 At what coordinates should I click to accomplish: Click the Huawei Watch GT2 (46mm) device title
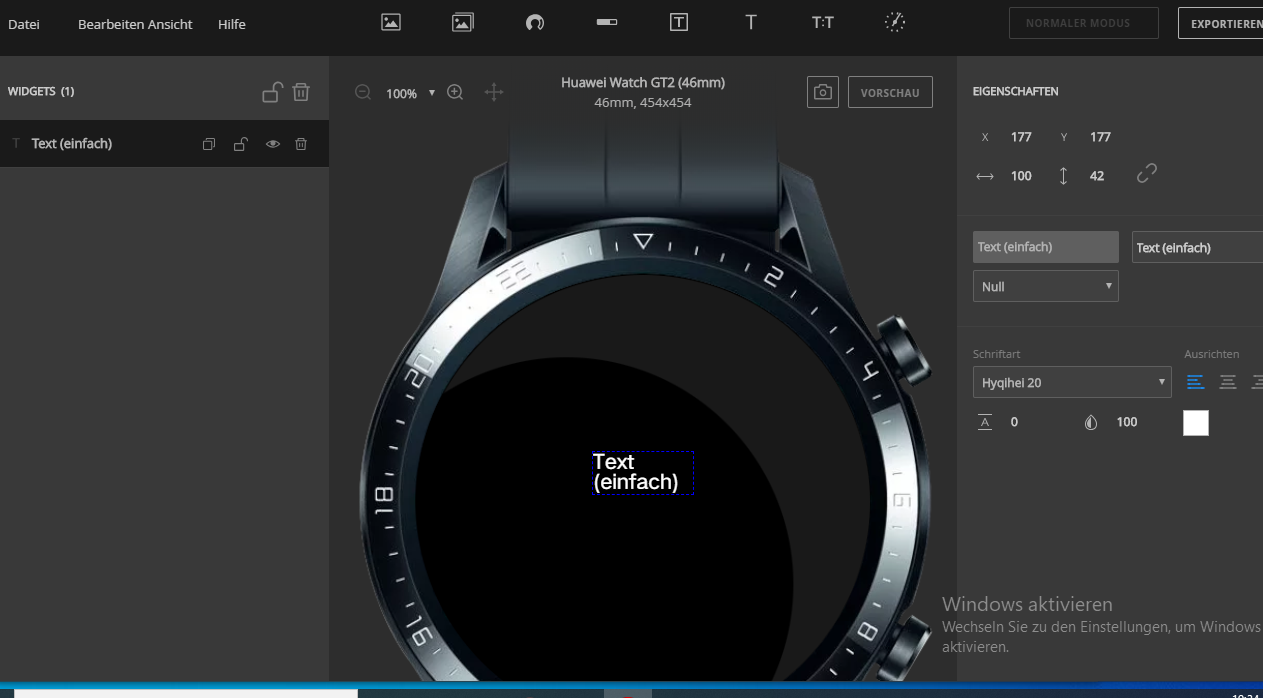pos(643,82)
